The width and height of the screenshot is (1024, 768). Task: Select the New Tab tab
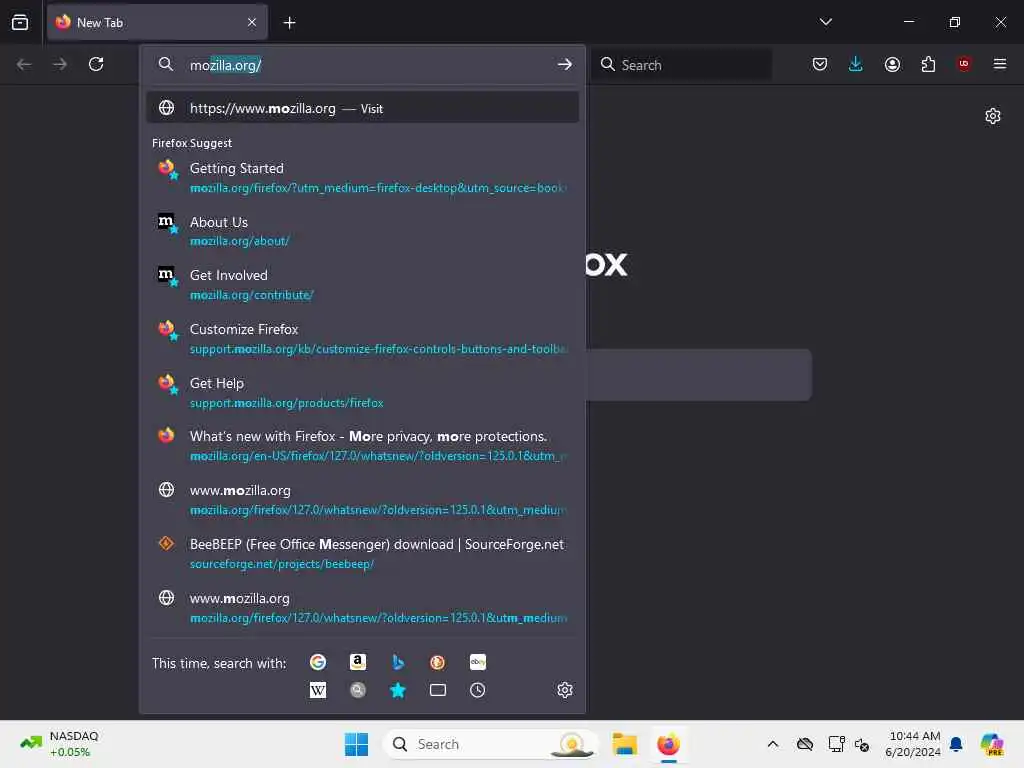(157, 22)
